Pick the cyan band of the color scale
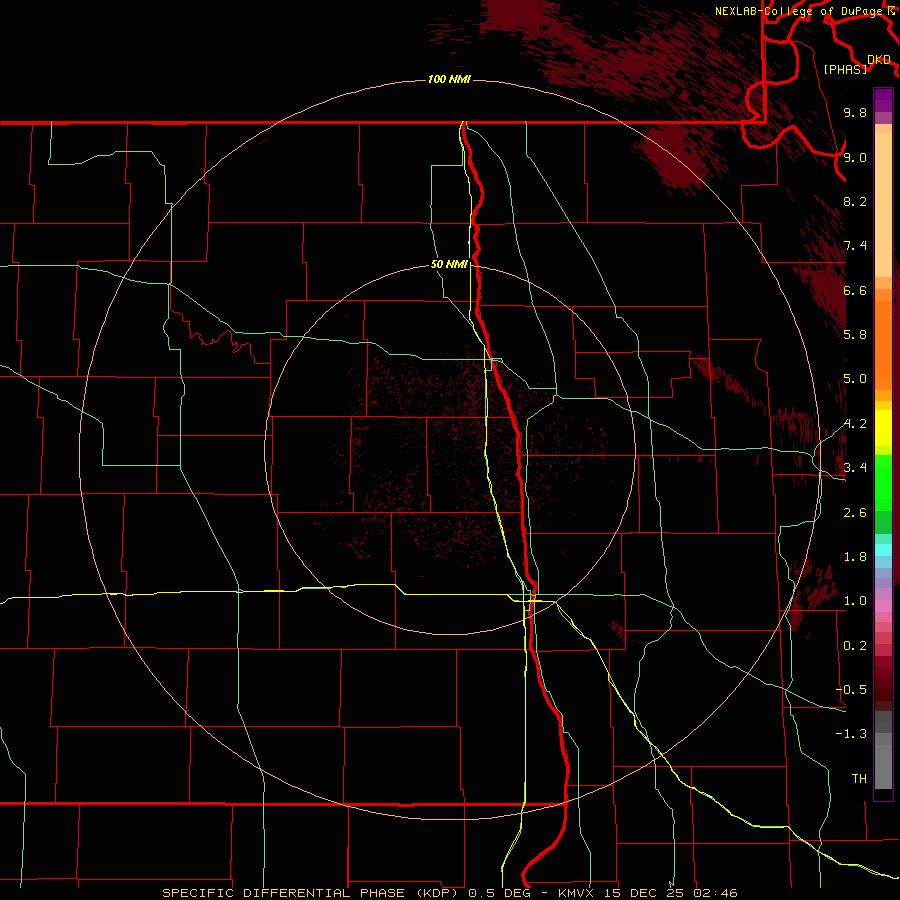The height and width of the screenshot is (900, 900). tap(883, 550)
